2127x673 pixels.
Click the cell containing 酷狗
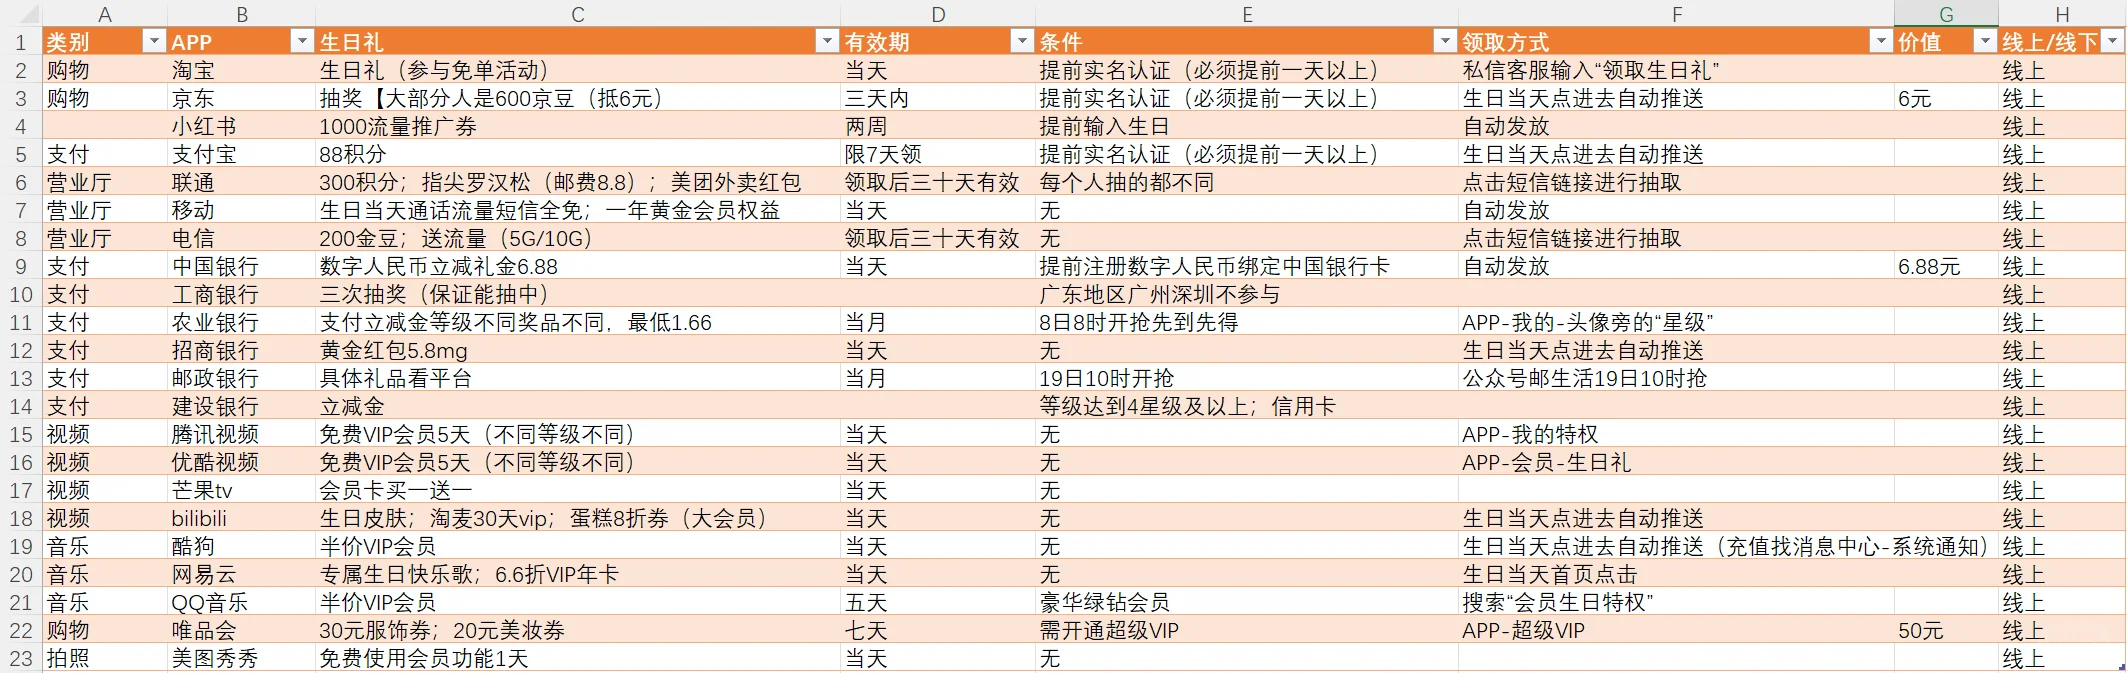(x=241, y=546)
